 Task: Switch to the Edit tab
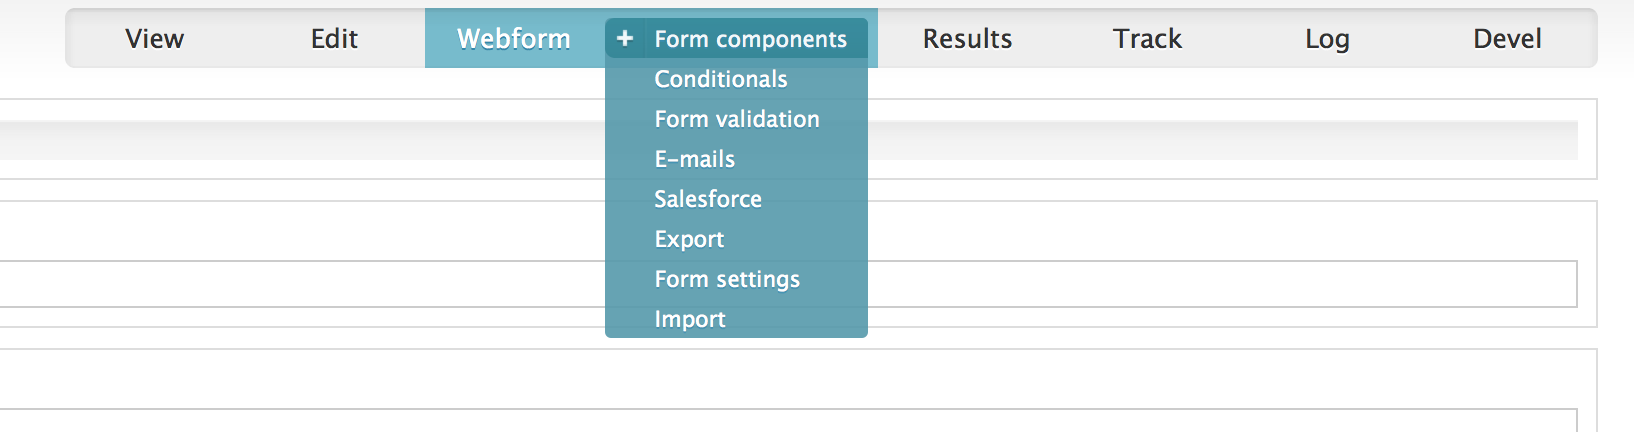click(334, 38)
